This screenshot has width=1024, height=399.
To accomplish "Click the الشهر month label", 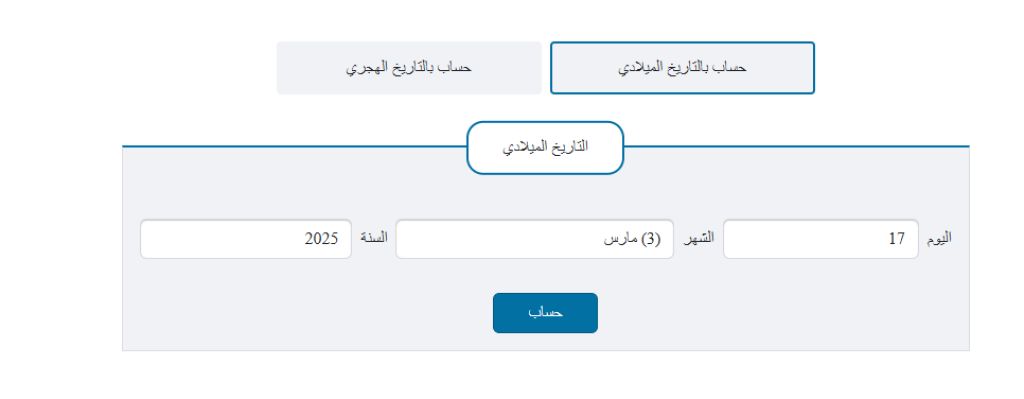I will pyautogui.click(x=699, y=238).
